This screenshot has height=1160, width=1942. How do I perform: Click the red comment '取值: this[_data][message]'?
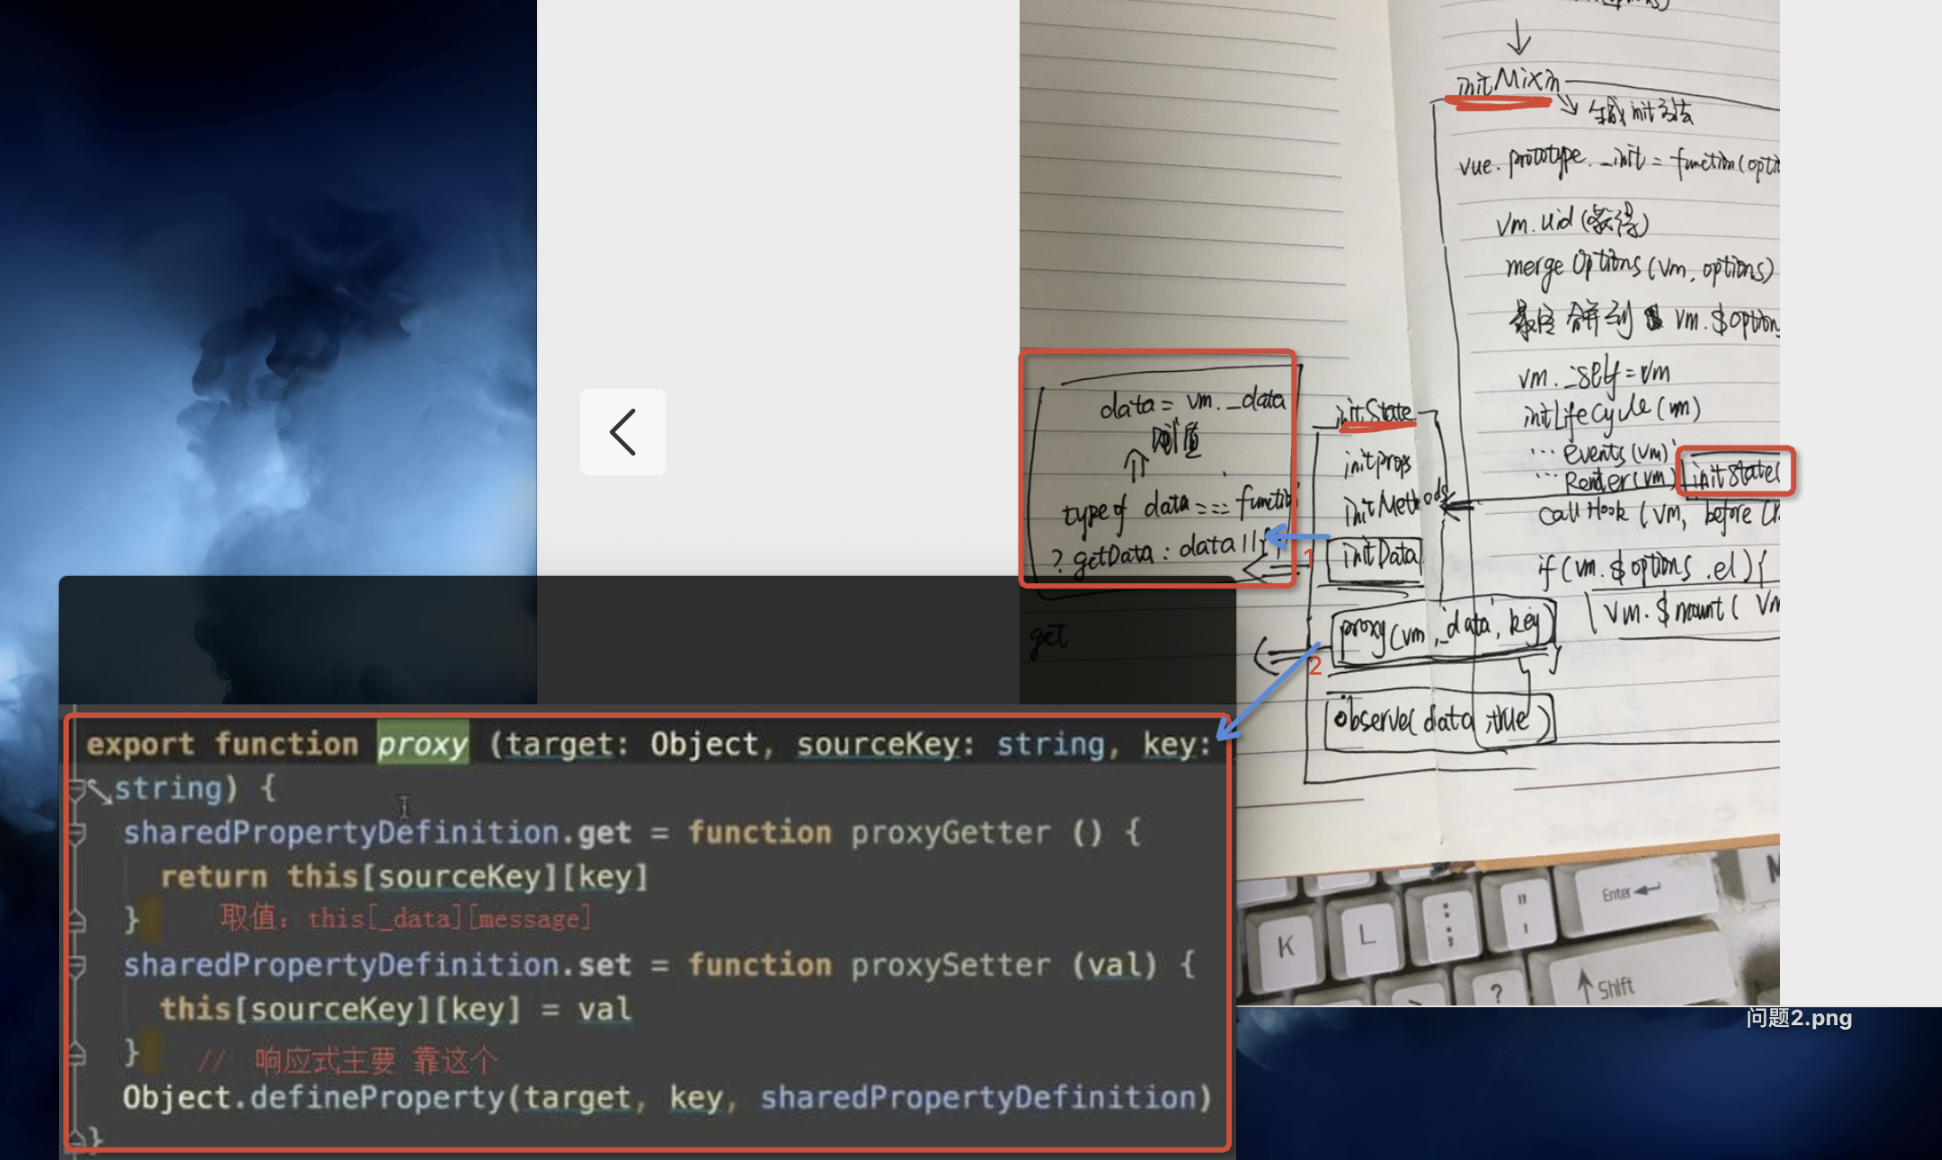405,919
